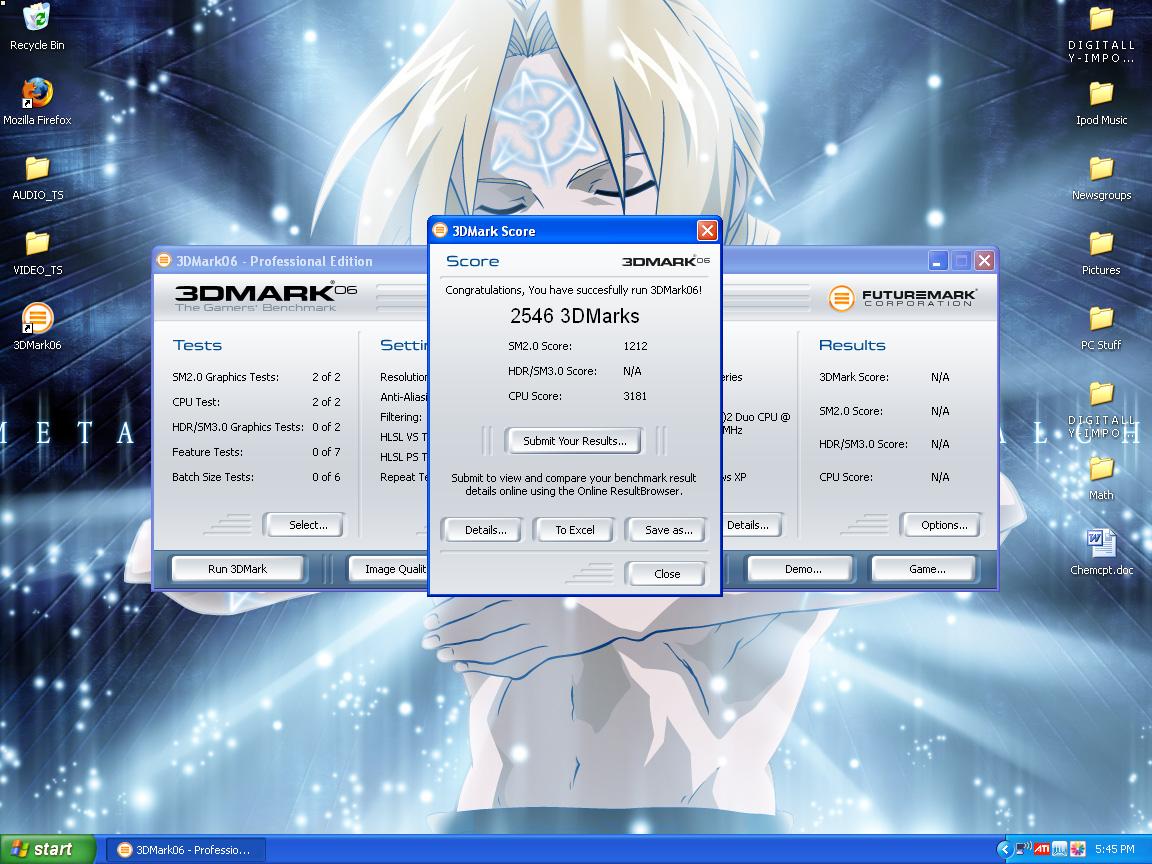Click the Demo button
Viewport: 1152px width, 864px height.
800,569
